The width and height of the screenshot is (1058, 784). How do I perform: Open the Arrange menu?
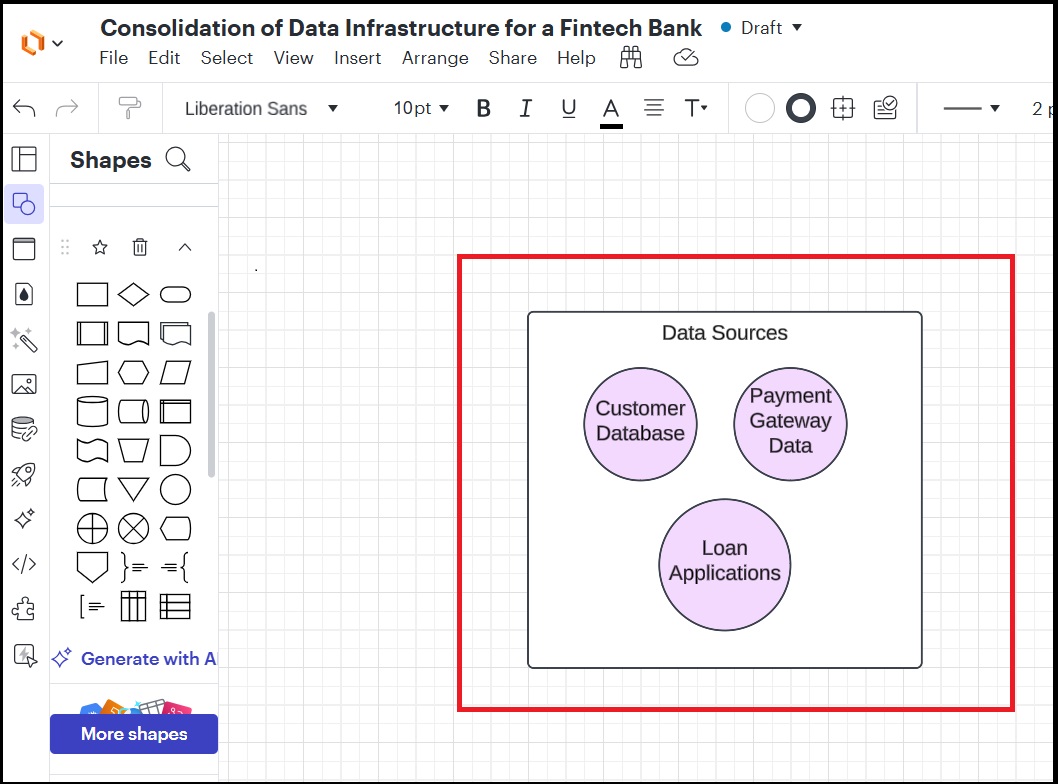pyautogui.click(x=435, y=58)
